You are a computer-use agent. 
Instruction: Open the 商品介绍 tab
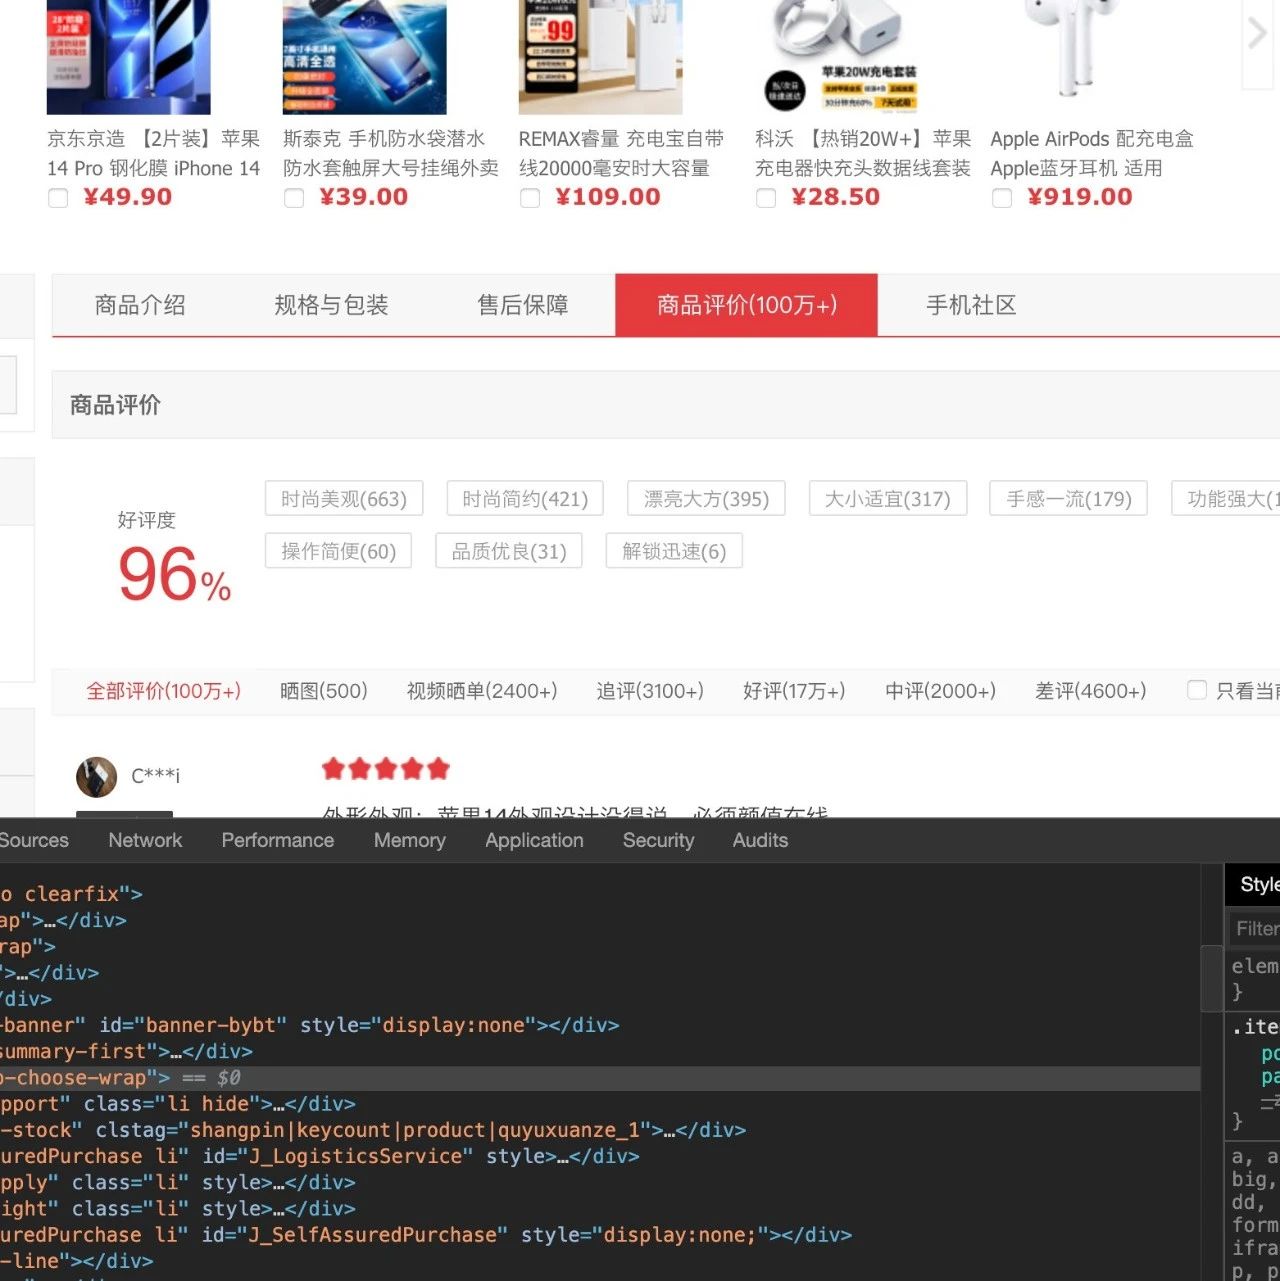click(140, 305)
